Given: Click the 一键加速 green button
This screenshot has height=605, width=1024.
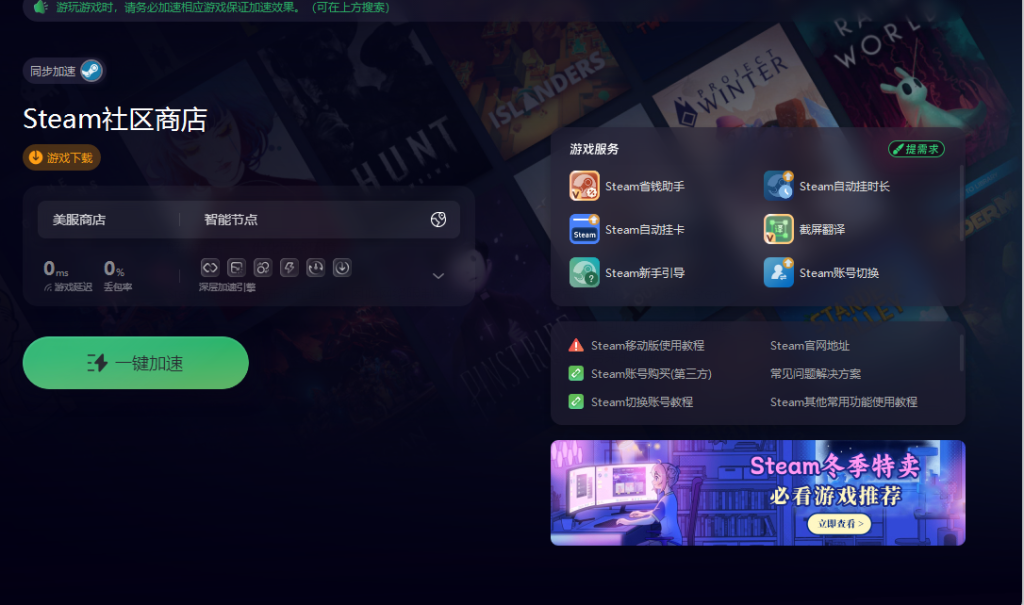Looking at the screenshot, I should 136,363.
